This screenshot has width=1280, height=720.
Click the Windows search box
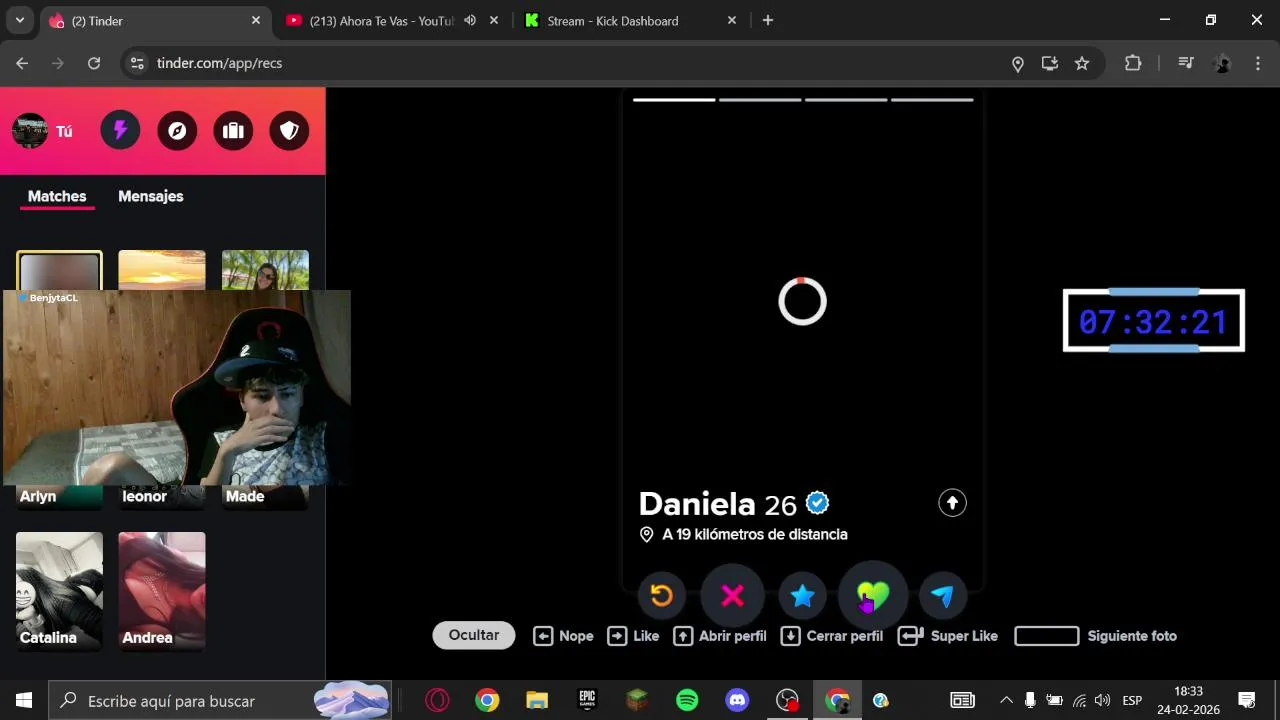coord(220,700)
